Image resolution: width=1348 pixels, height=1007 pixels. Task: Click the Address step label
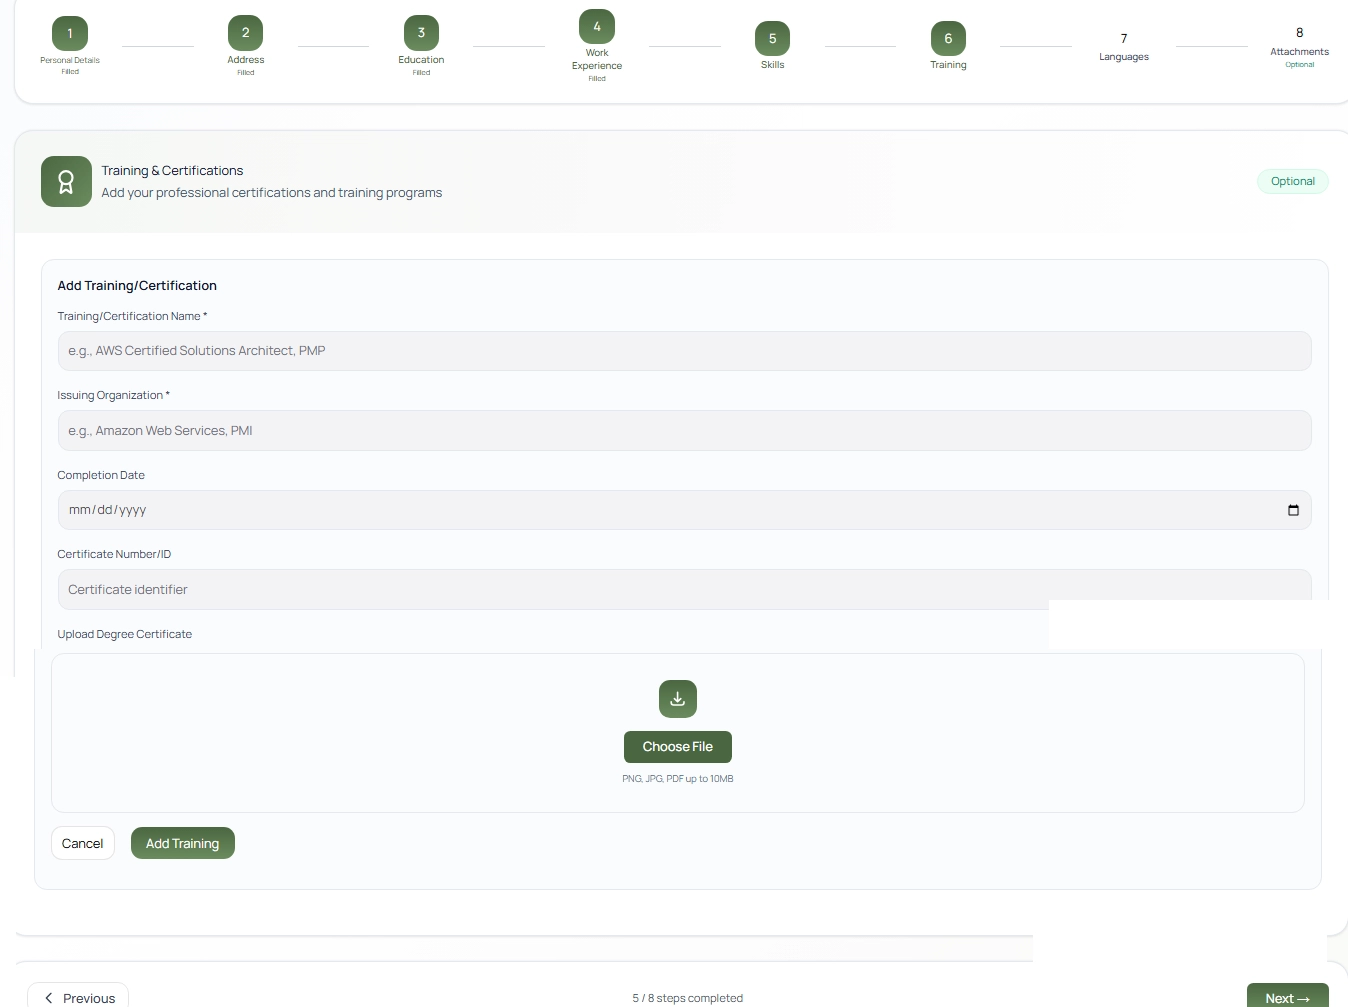(245, 60)
